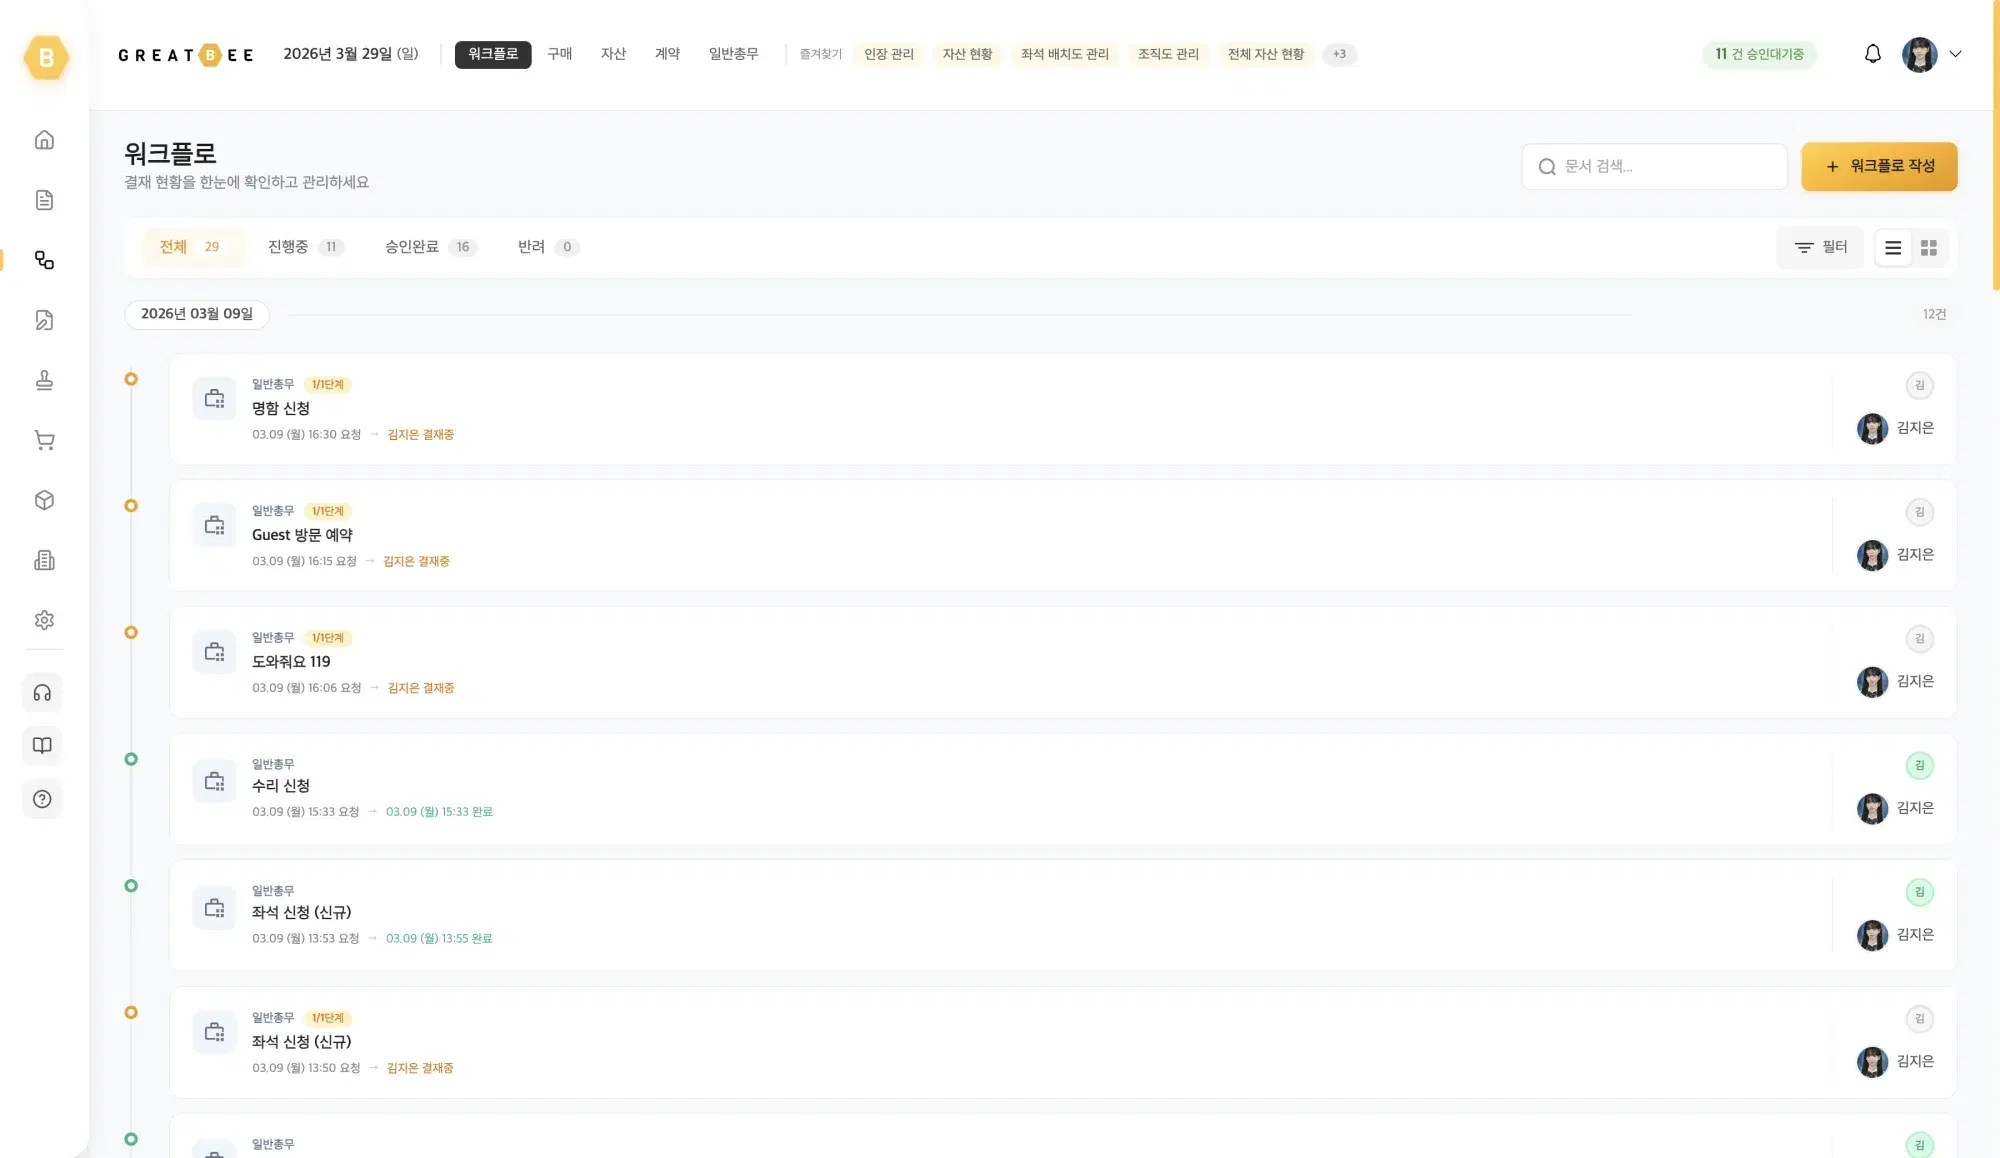This screenshot has height=1158, width=2000.
Task: Click the notification bell icon
Action: pyautogui.click(x=1873, y=54)
